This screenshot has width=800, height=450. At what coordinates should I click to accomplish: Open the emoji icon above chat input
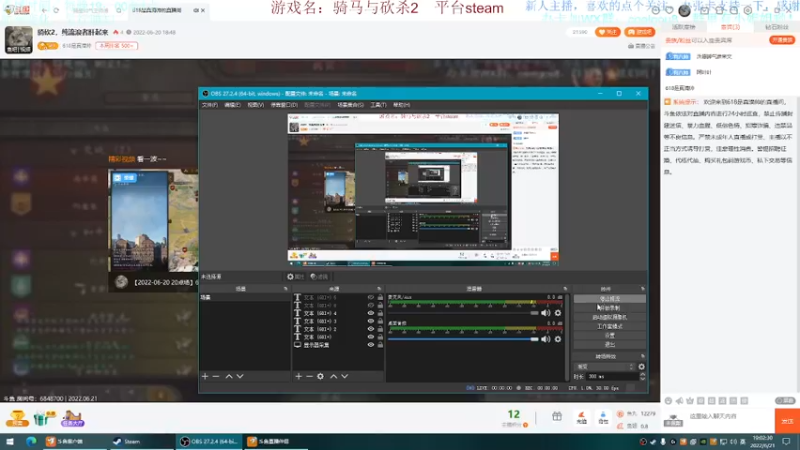pos(668,401)
